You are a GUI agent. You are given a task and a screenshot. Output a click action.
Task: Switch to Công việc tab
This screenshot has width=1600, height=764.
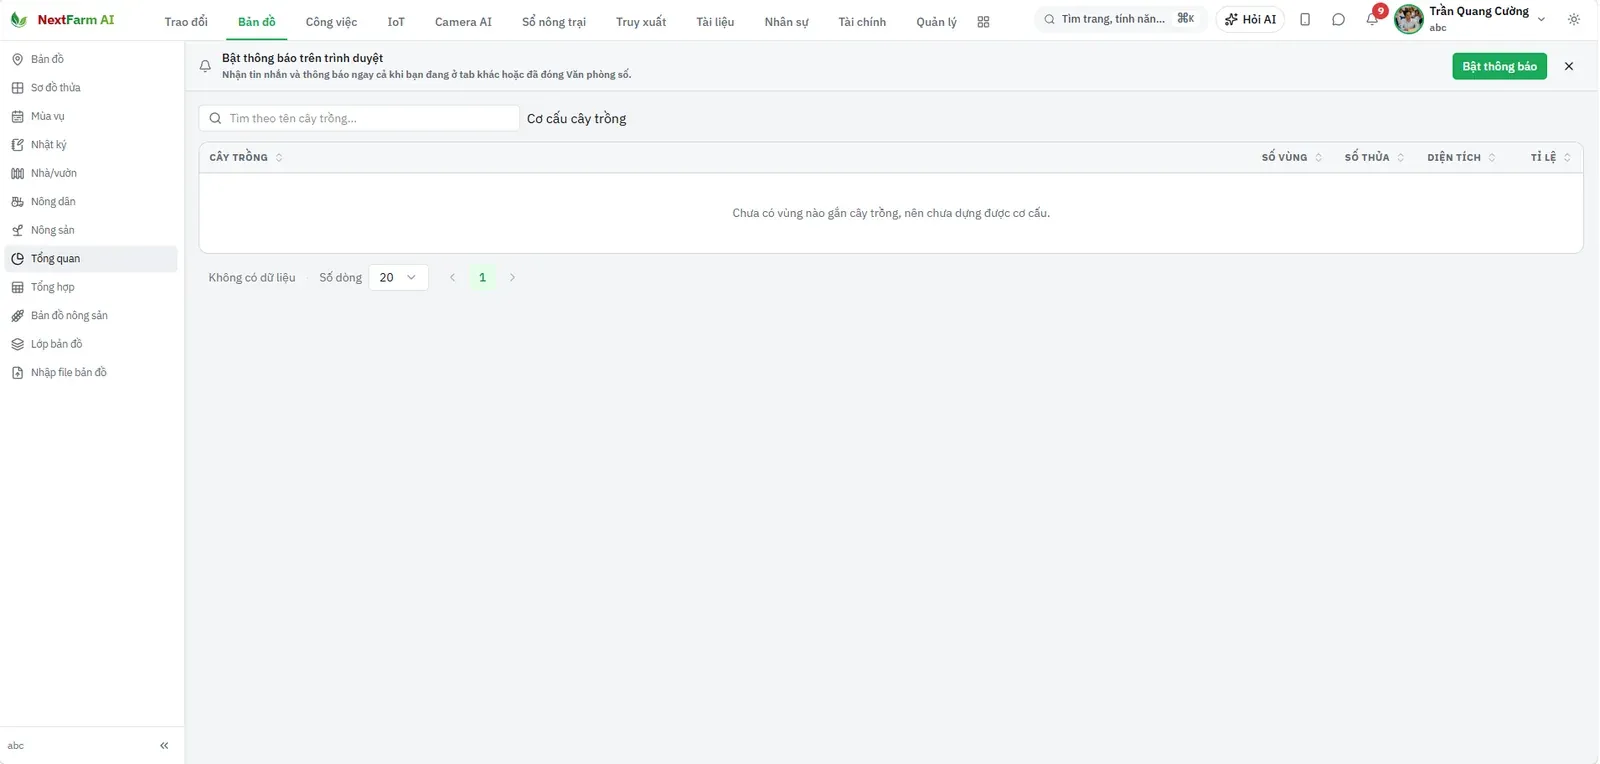click(x=331, y=22)
